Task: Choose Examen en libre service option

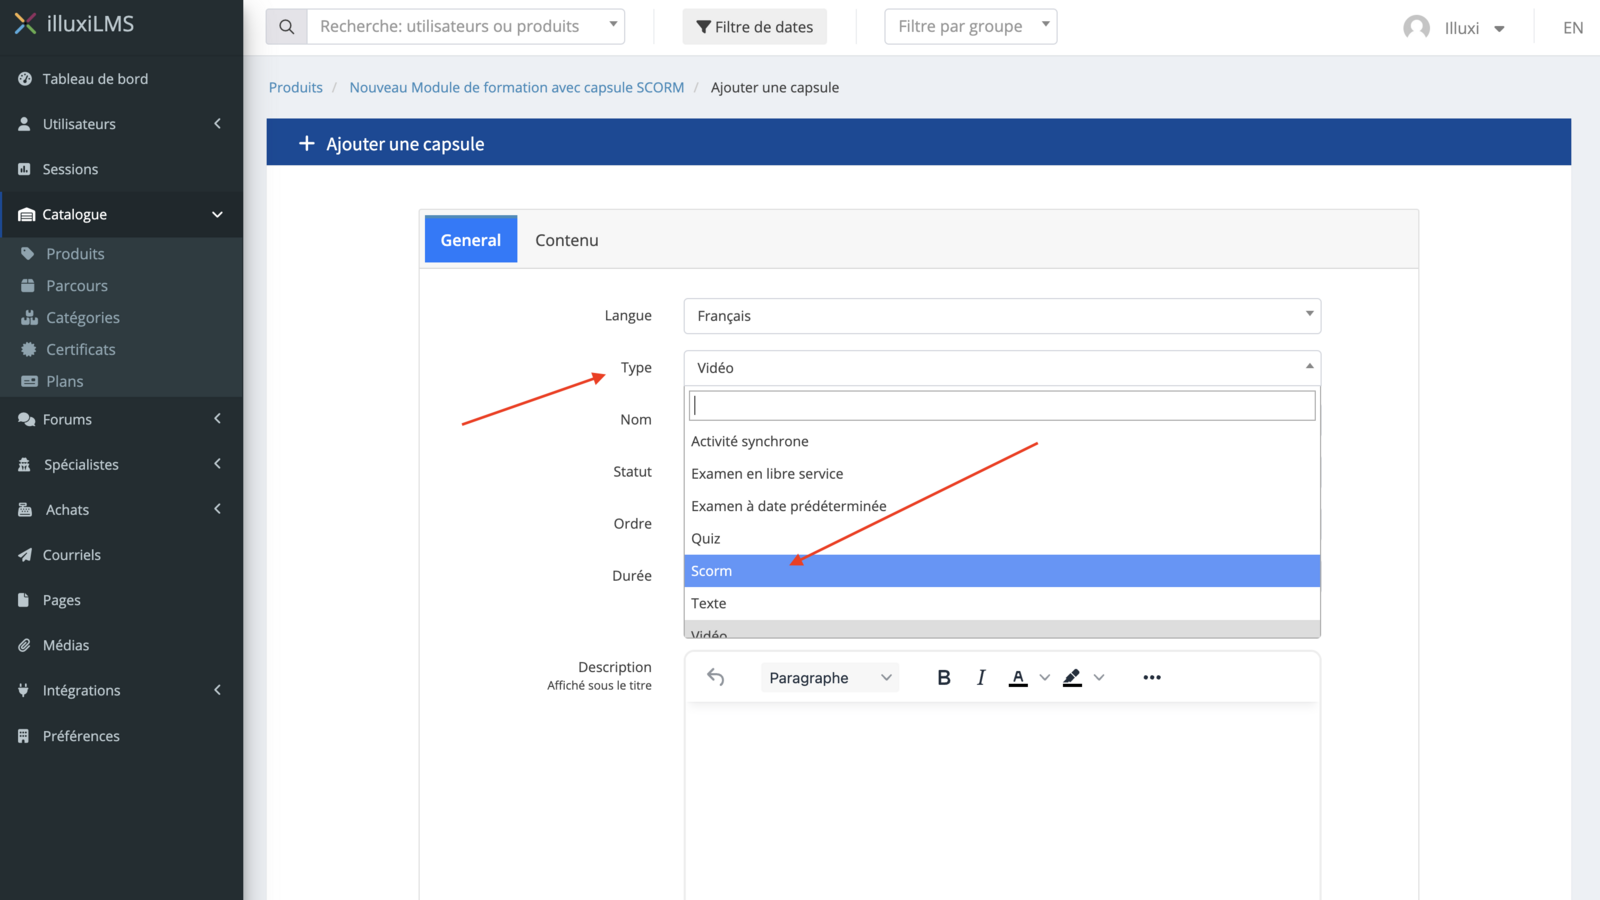Action: pos(1002,474)
